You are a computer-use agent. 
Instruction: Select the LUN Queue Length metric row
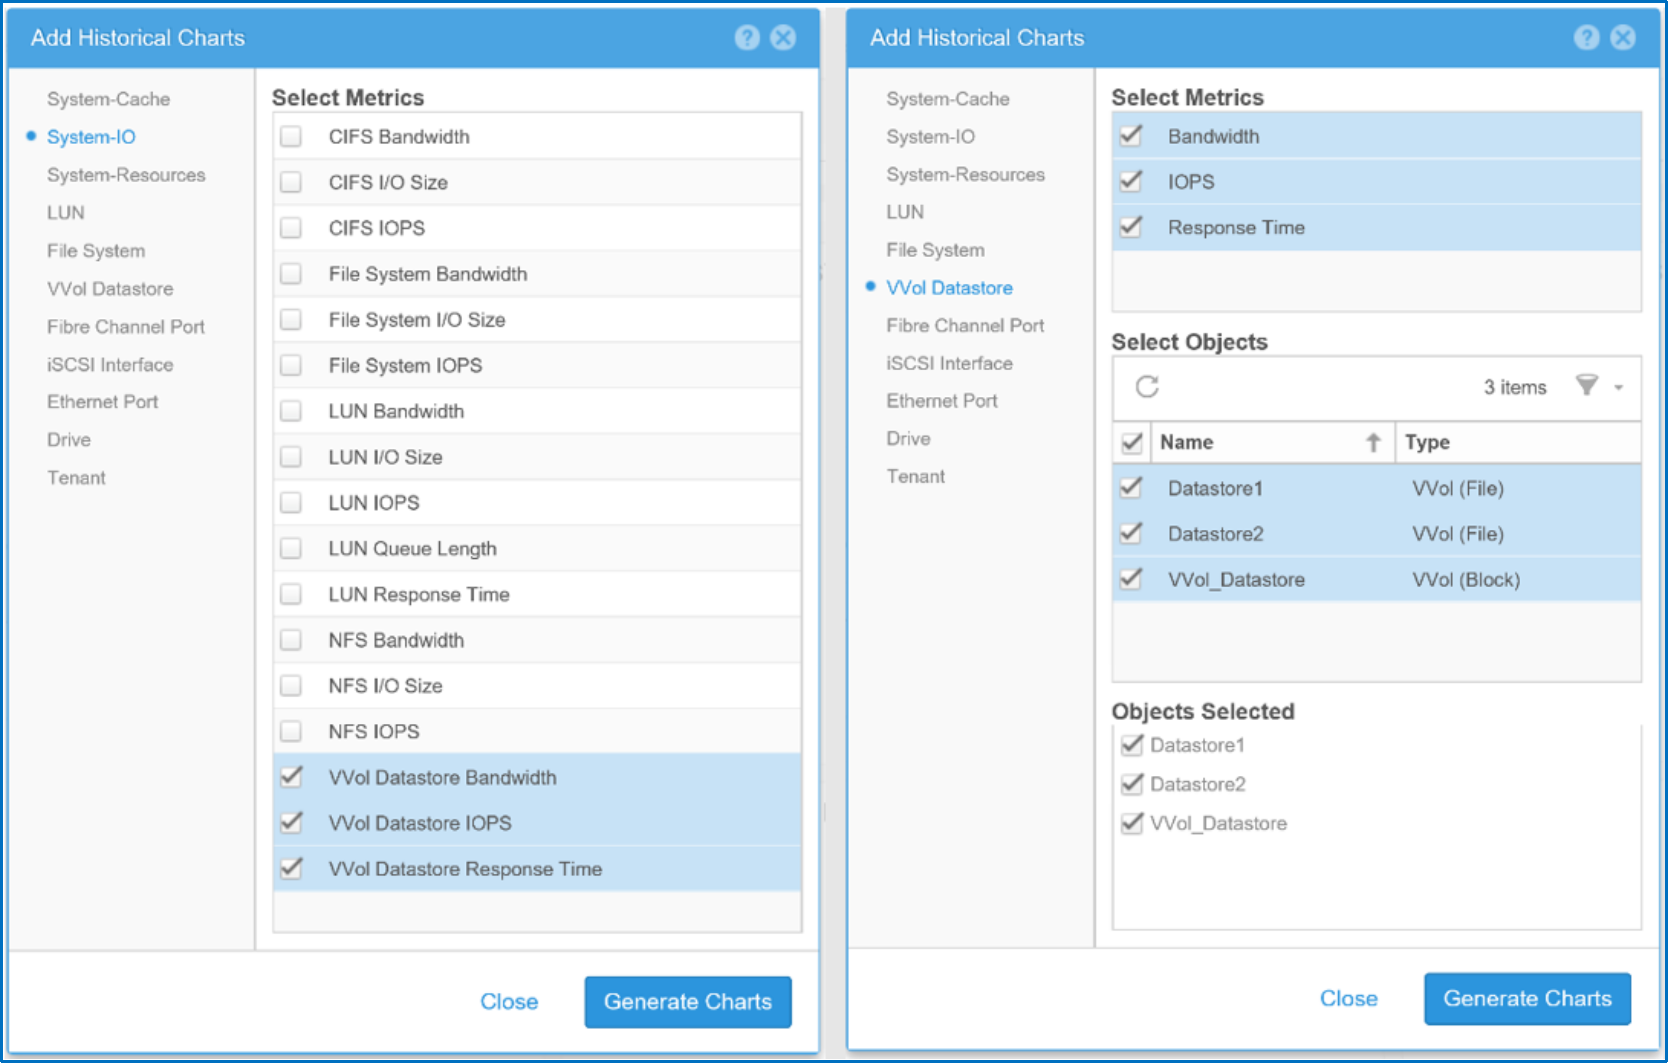coord(537,549)
